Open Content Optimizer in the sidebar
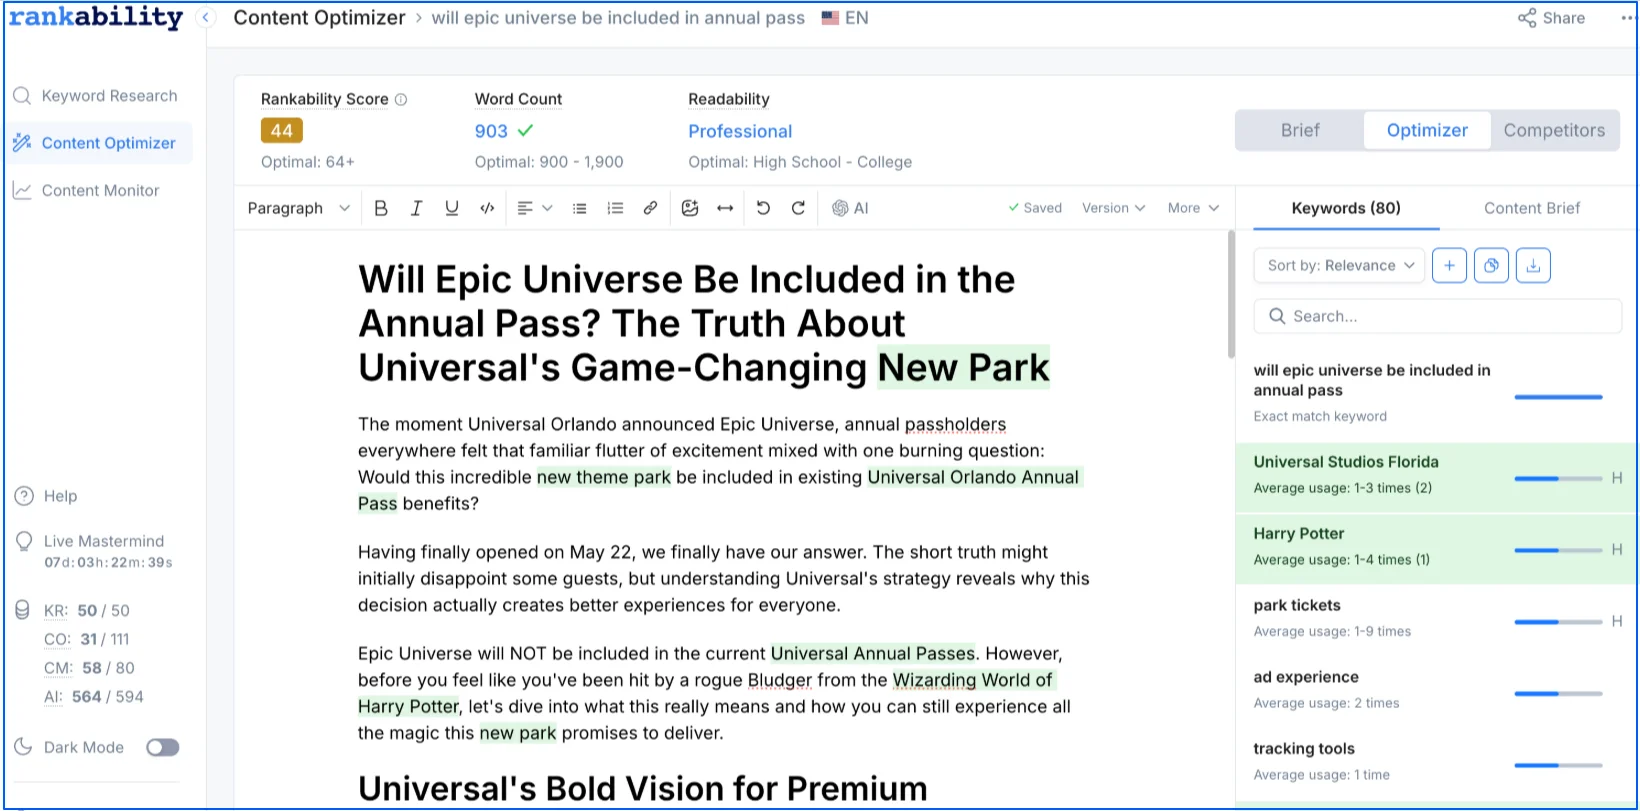 click(98, 143)
